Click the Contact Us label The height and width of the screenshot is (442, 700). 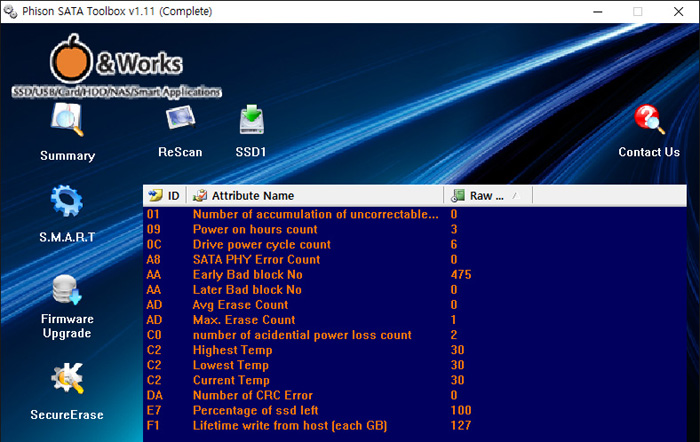tap(649, 152)
